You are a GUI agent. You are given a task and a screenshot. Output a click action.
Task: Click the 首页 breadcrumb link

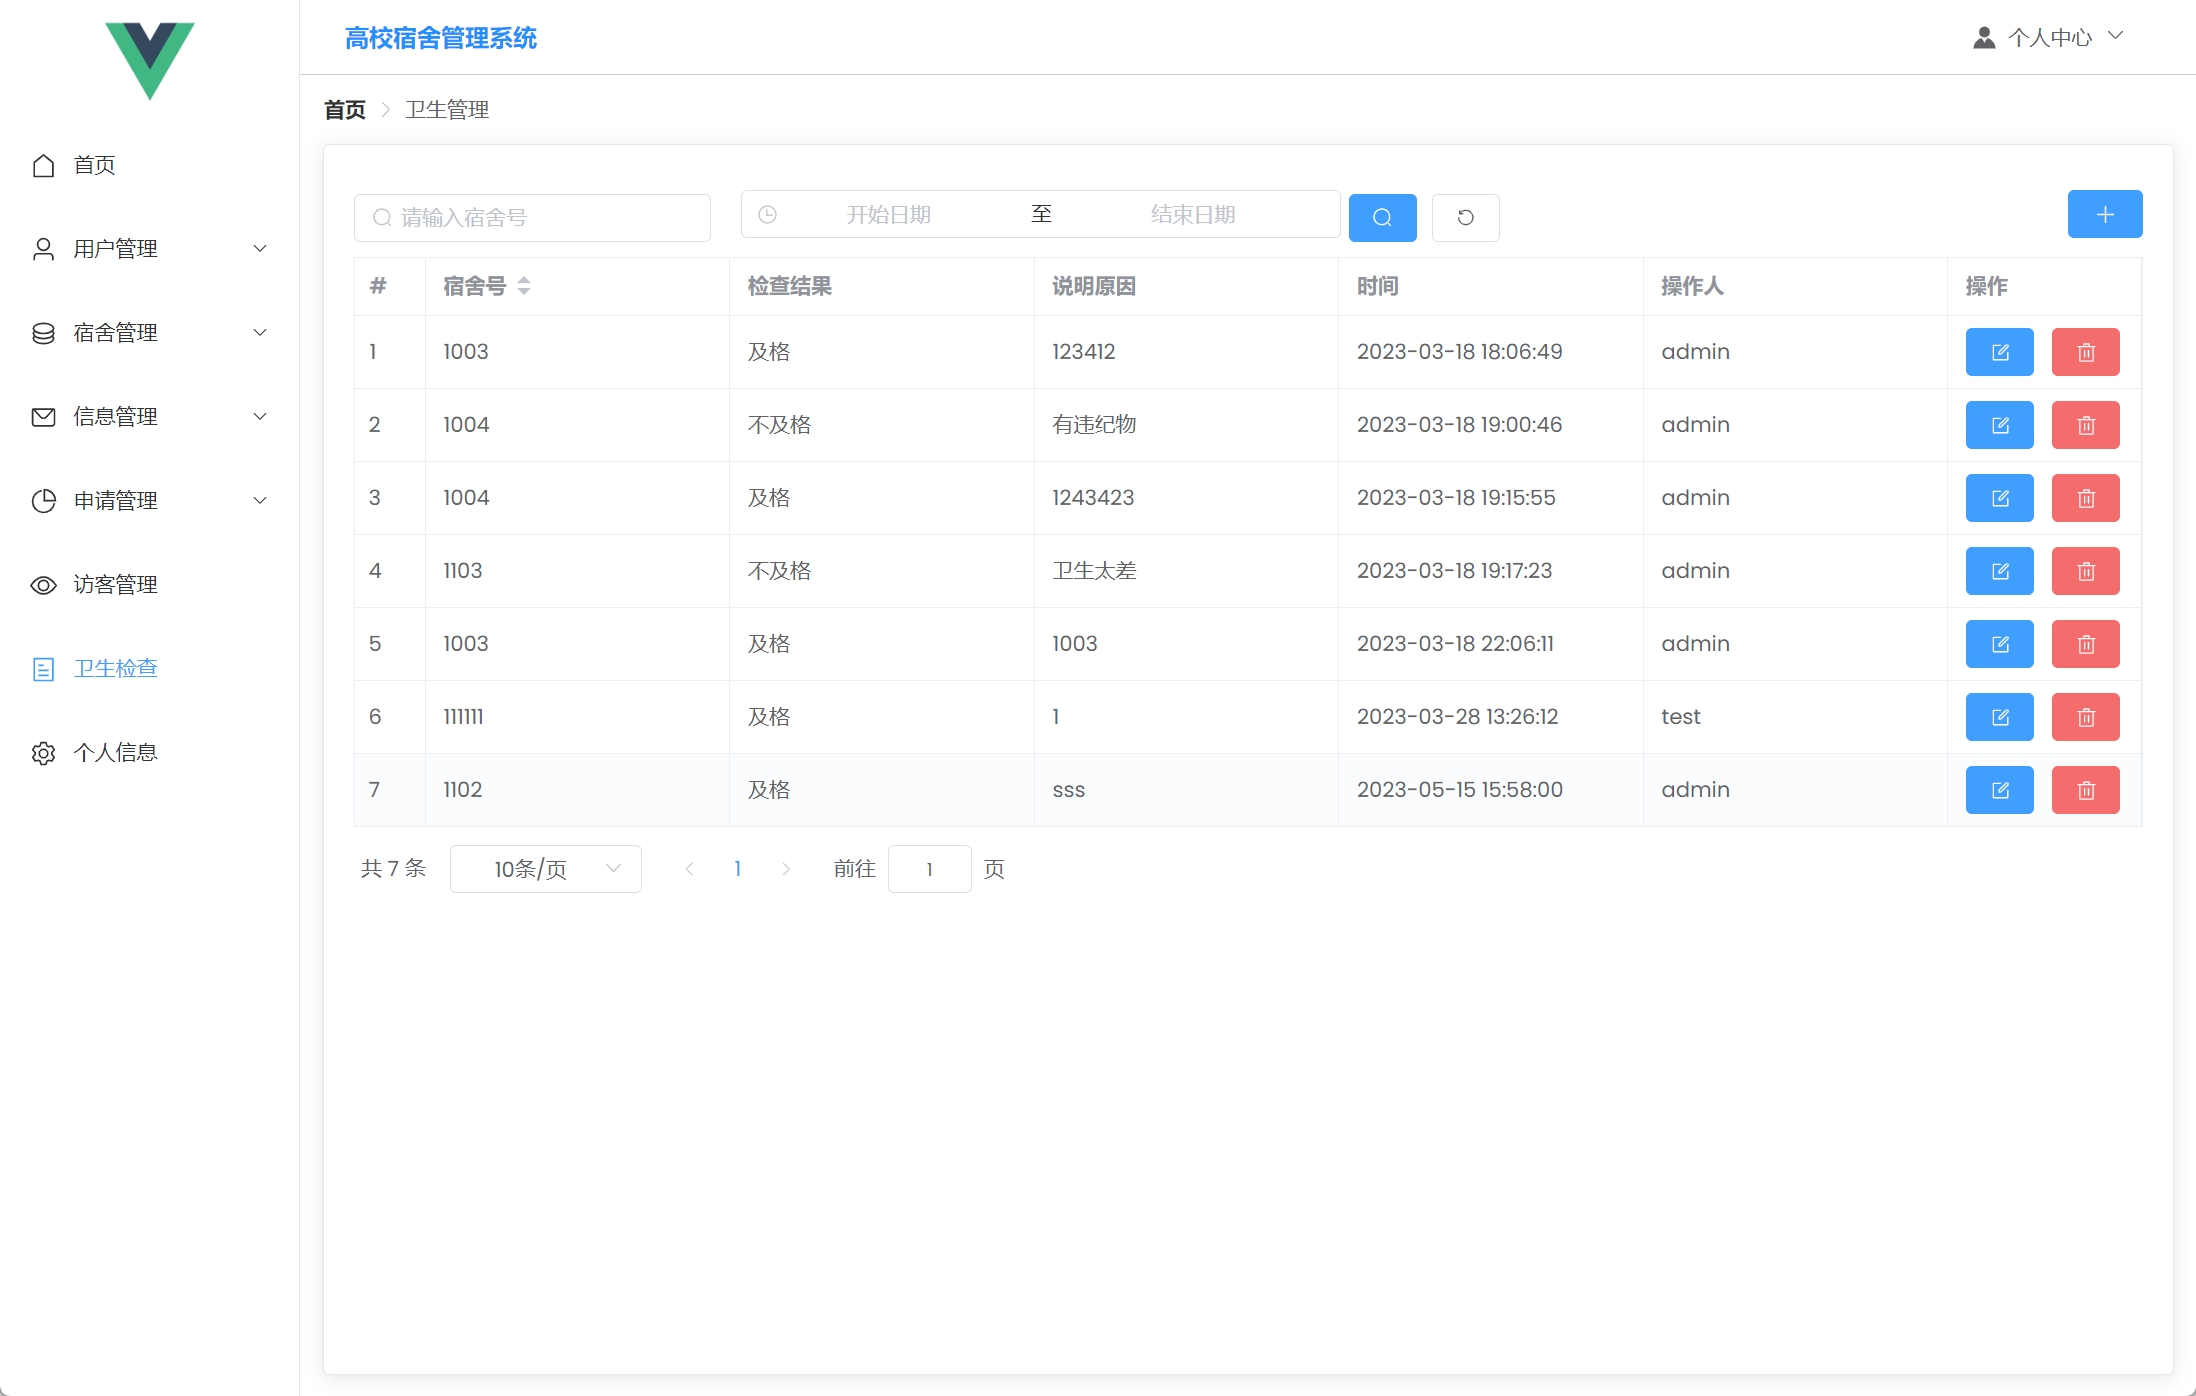[x=345, y=110]
